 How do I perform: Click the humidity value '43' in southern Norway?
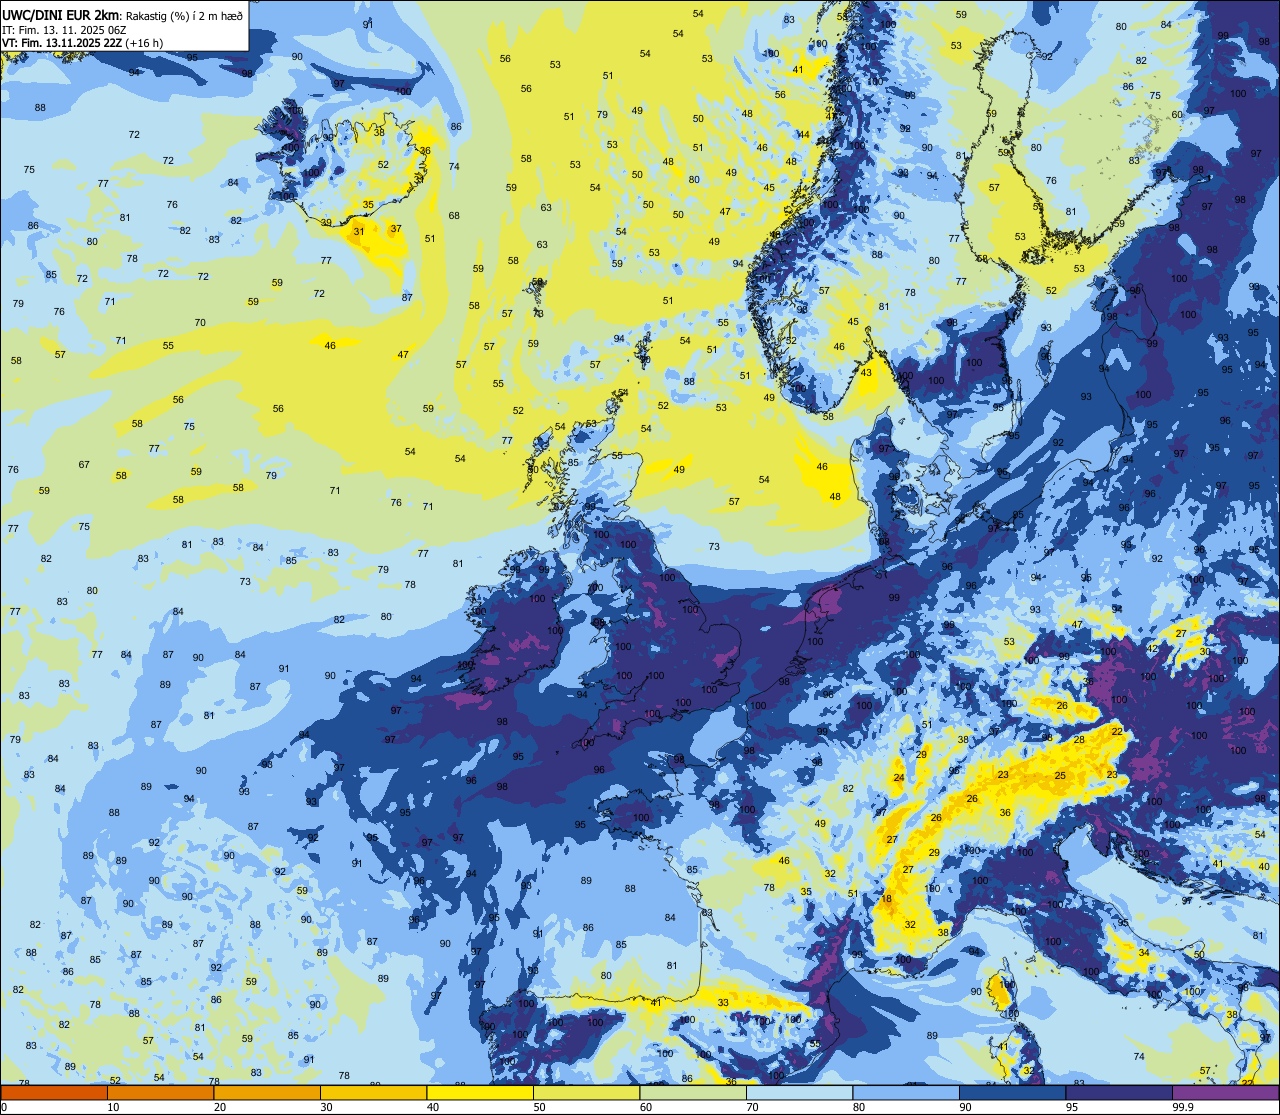click(x=866, y=373)
